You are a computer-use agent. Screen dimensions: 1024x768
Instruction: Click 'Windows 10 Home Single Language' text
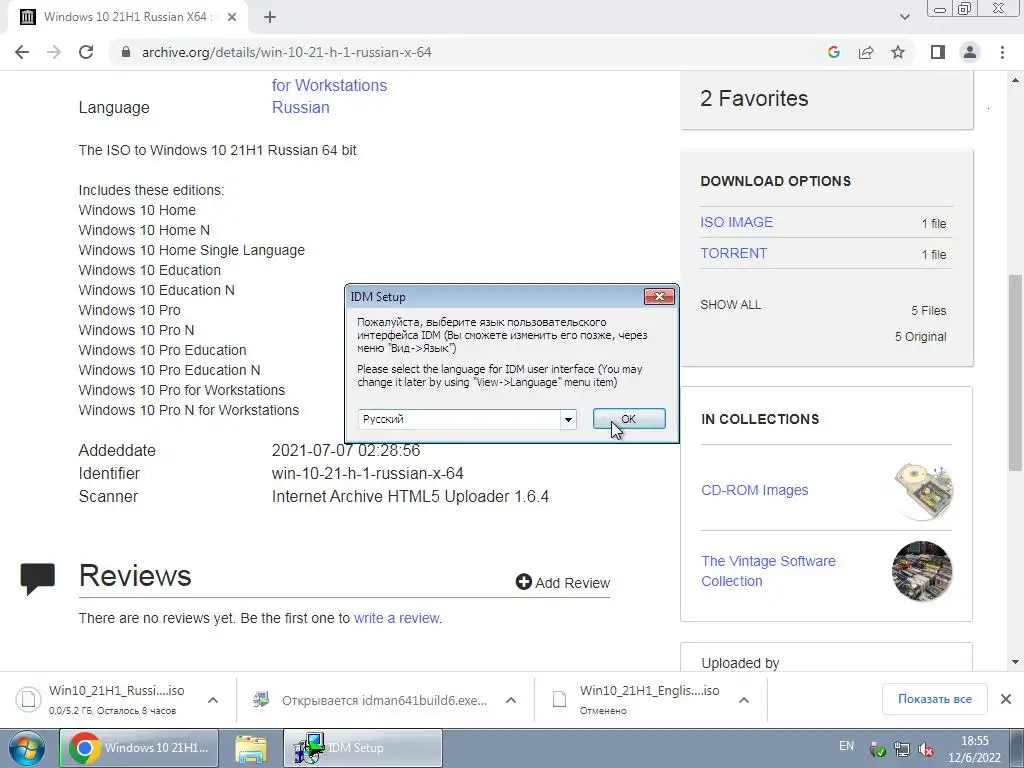[x=191, y=250]
